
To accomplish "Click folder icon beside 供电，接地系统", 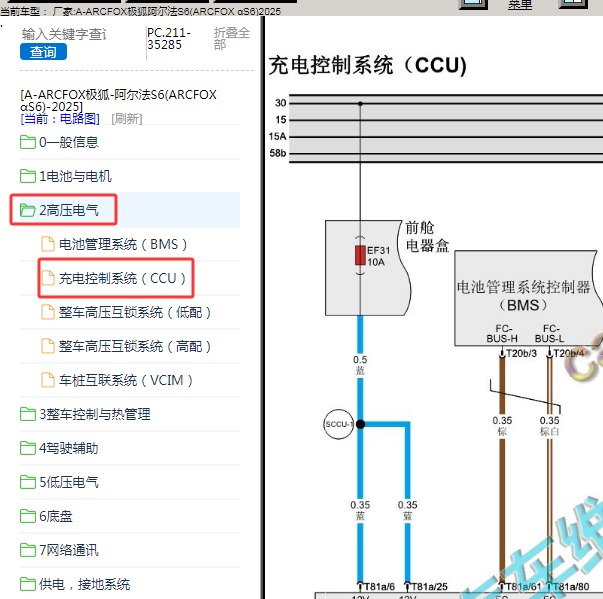I will pos(28,584).
